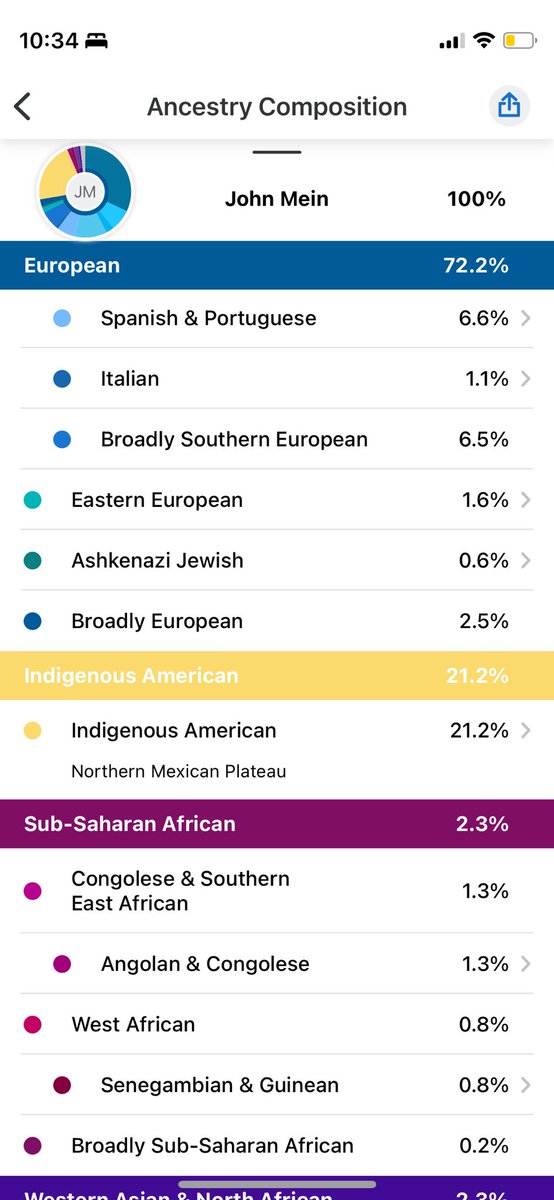Open Indigenous American 21.2% chevron
554x1200 pixels.
(x=526, y=731)
